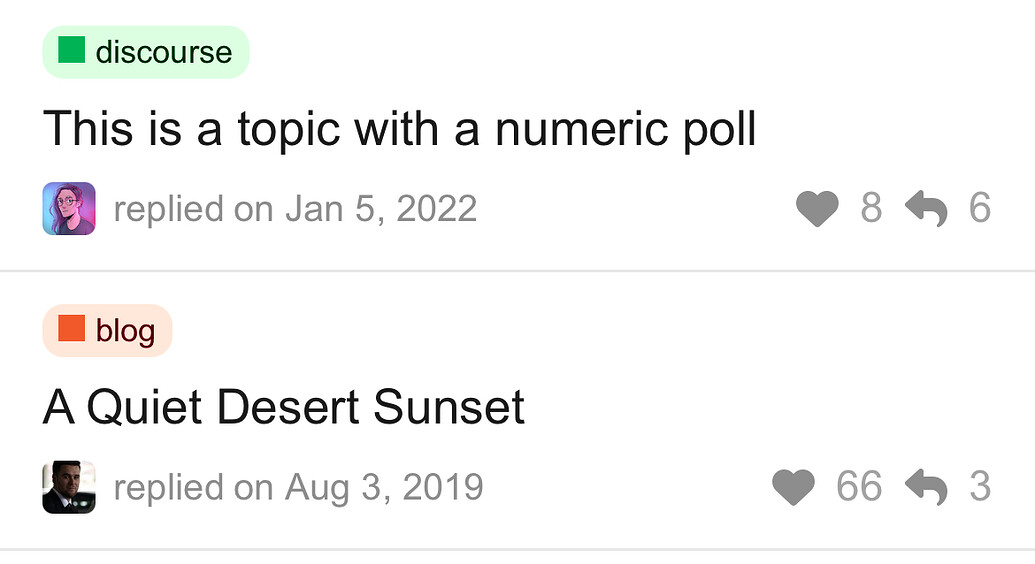Open the discourse category label
This screenshot has height=564, width=1035.
point(163,52)
